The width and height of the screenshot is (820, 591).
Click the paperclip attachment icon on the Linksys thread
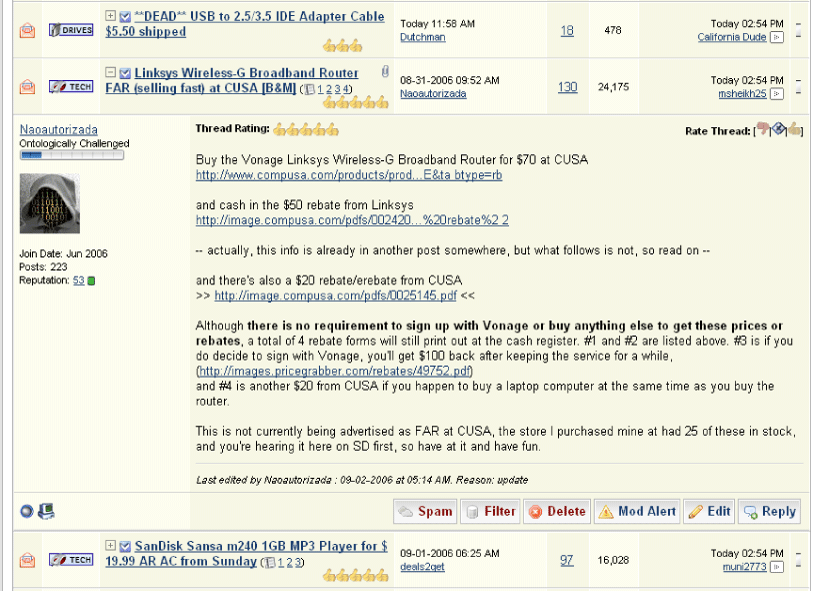coord(385,72)
